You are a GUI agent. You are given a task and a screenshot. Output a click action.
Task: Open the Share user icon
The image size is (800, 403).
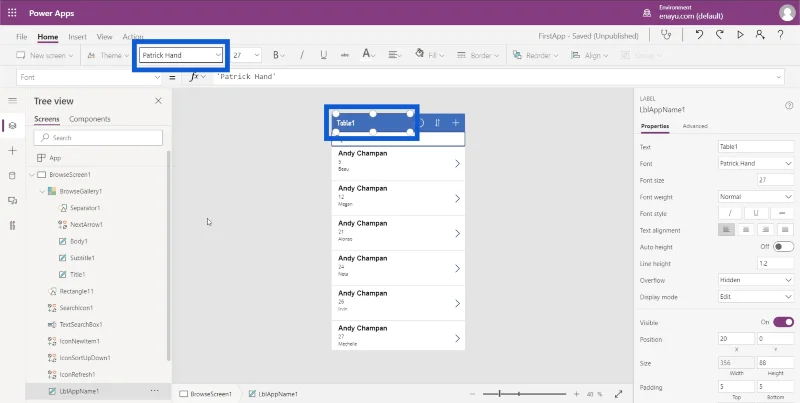760,35
